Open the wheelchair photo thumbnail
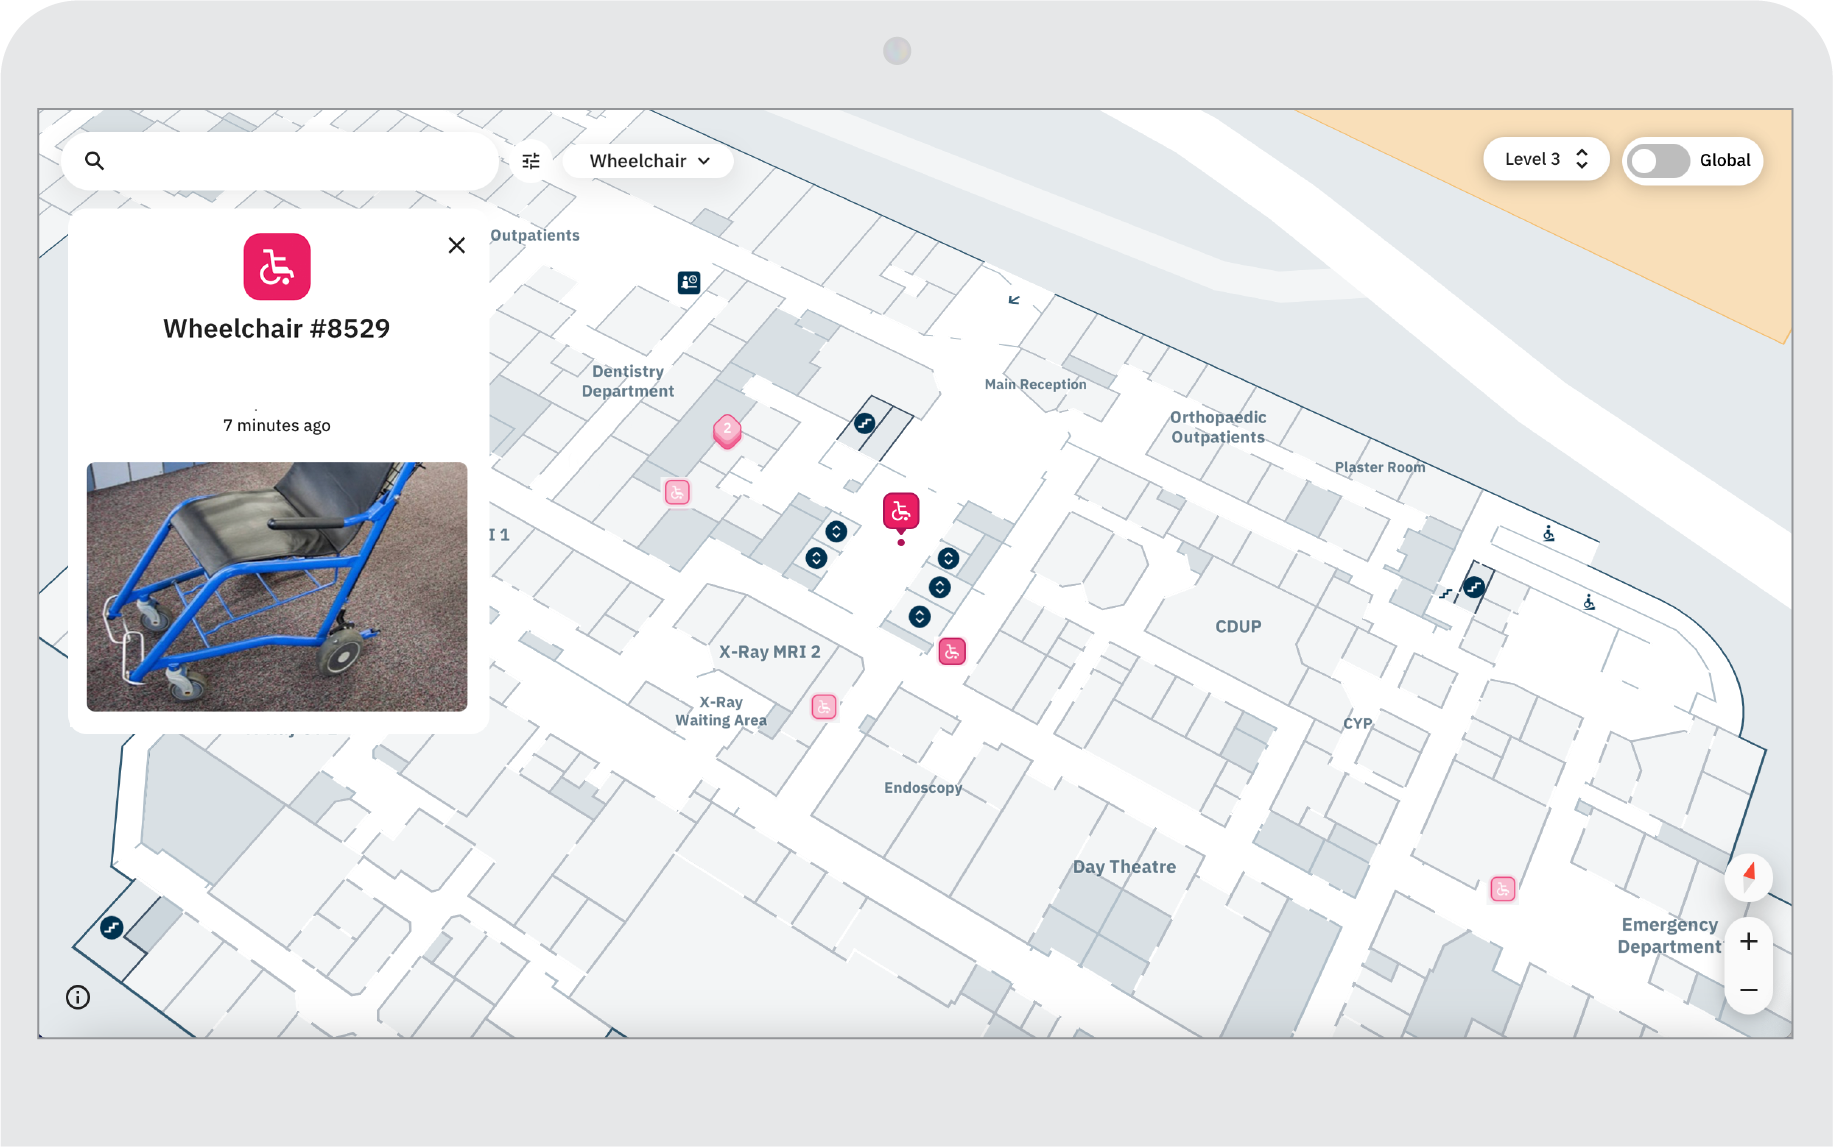This screenshot has height=1147, width=1833. click(277, 587)
